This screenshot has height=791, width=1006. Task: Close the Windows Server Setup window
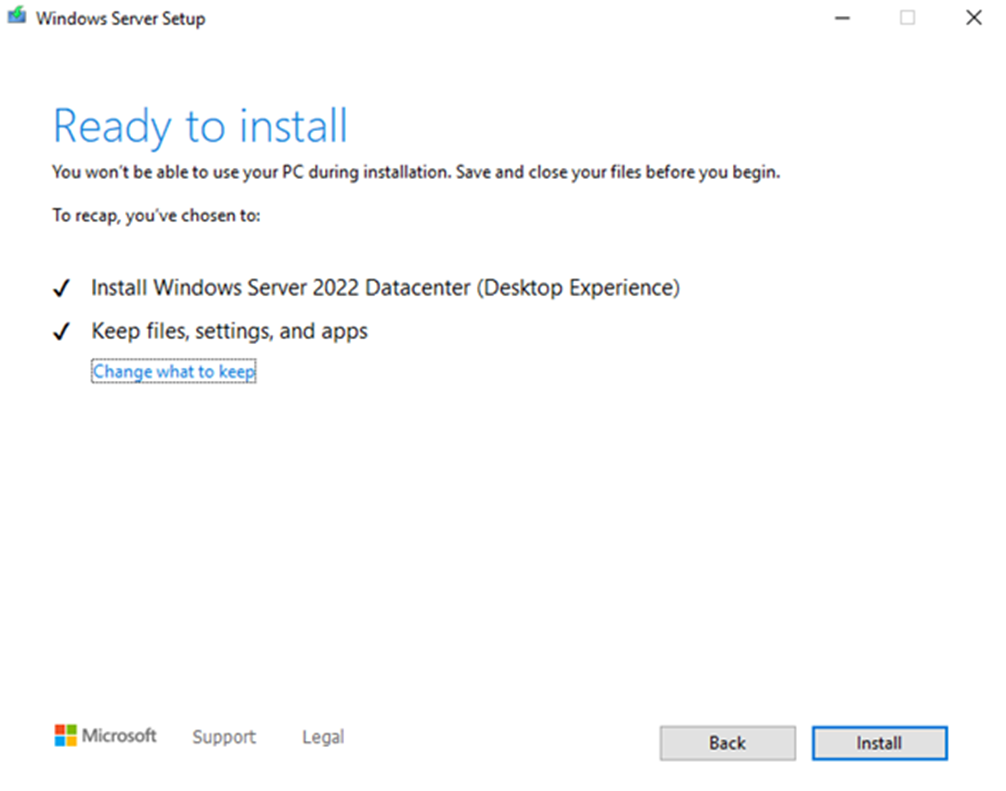point(973,18)
